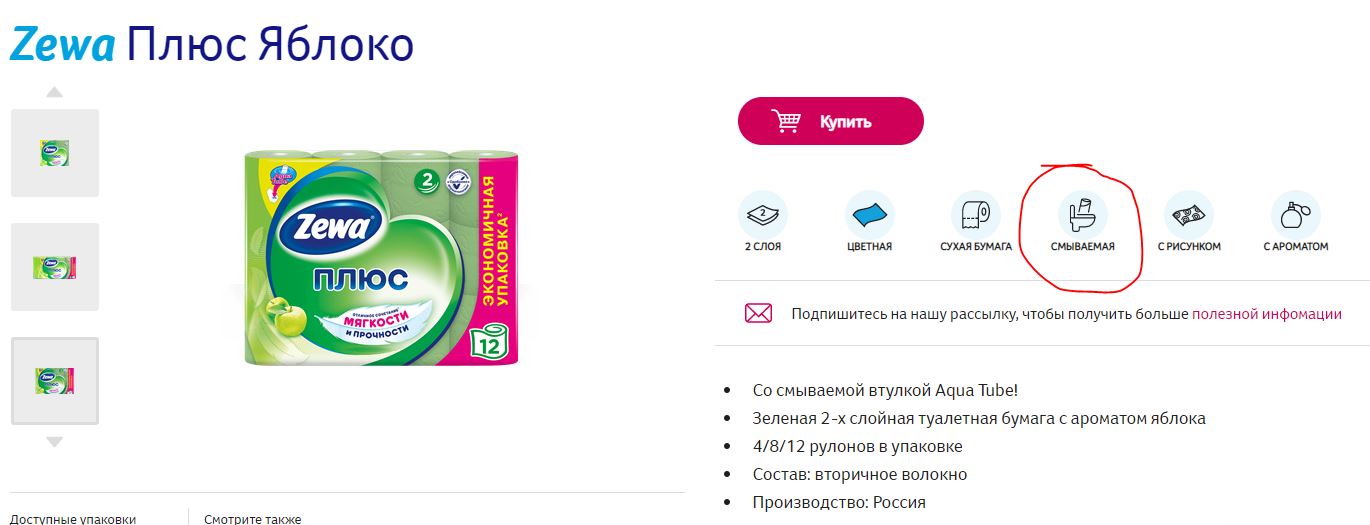Viewport: 1370px width, 525px height.
Task: Click the 2 слоя layers icon
Action: click(x=763, y=214)
